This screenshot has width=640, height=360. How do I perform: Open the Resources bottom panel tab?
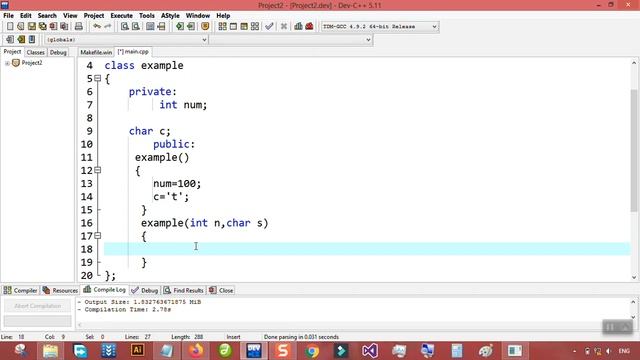tap(60, 290)
